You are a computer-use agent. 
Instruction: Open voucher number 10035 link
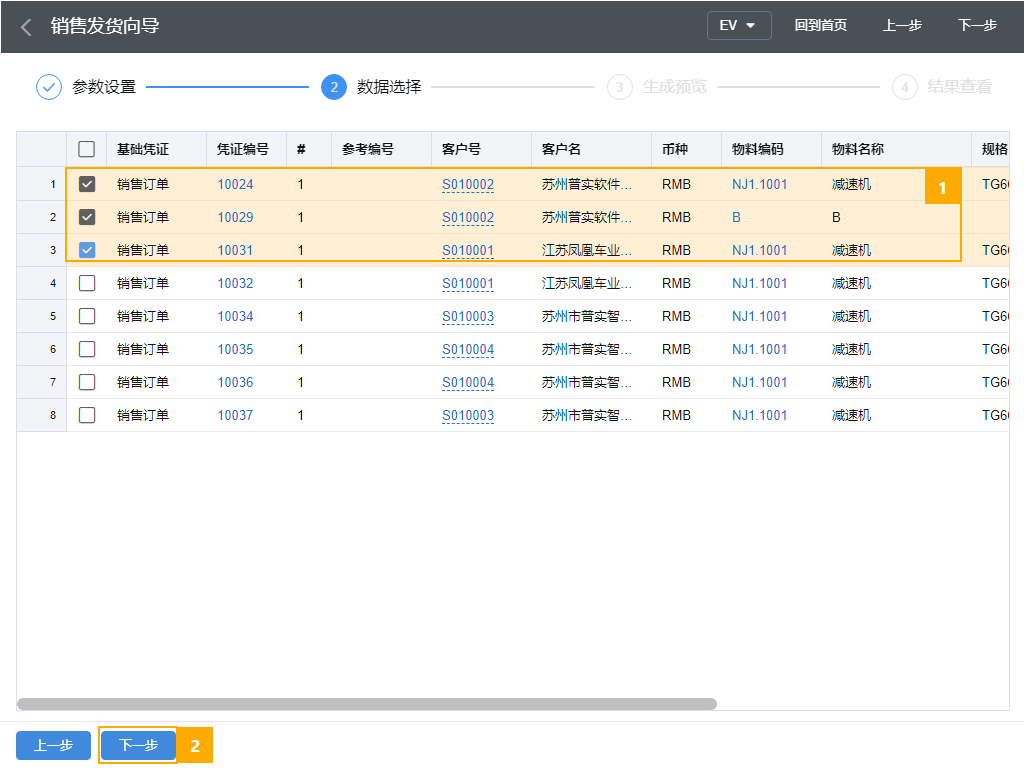(x=235, y=349)
